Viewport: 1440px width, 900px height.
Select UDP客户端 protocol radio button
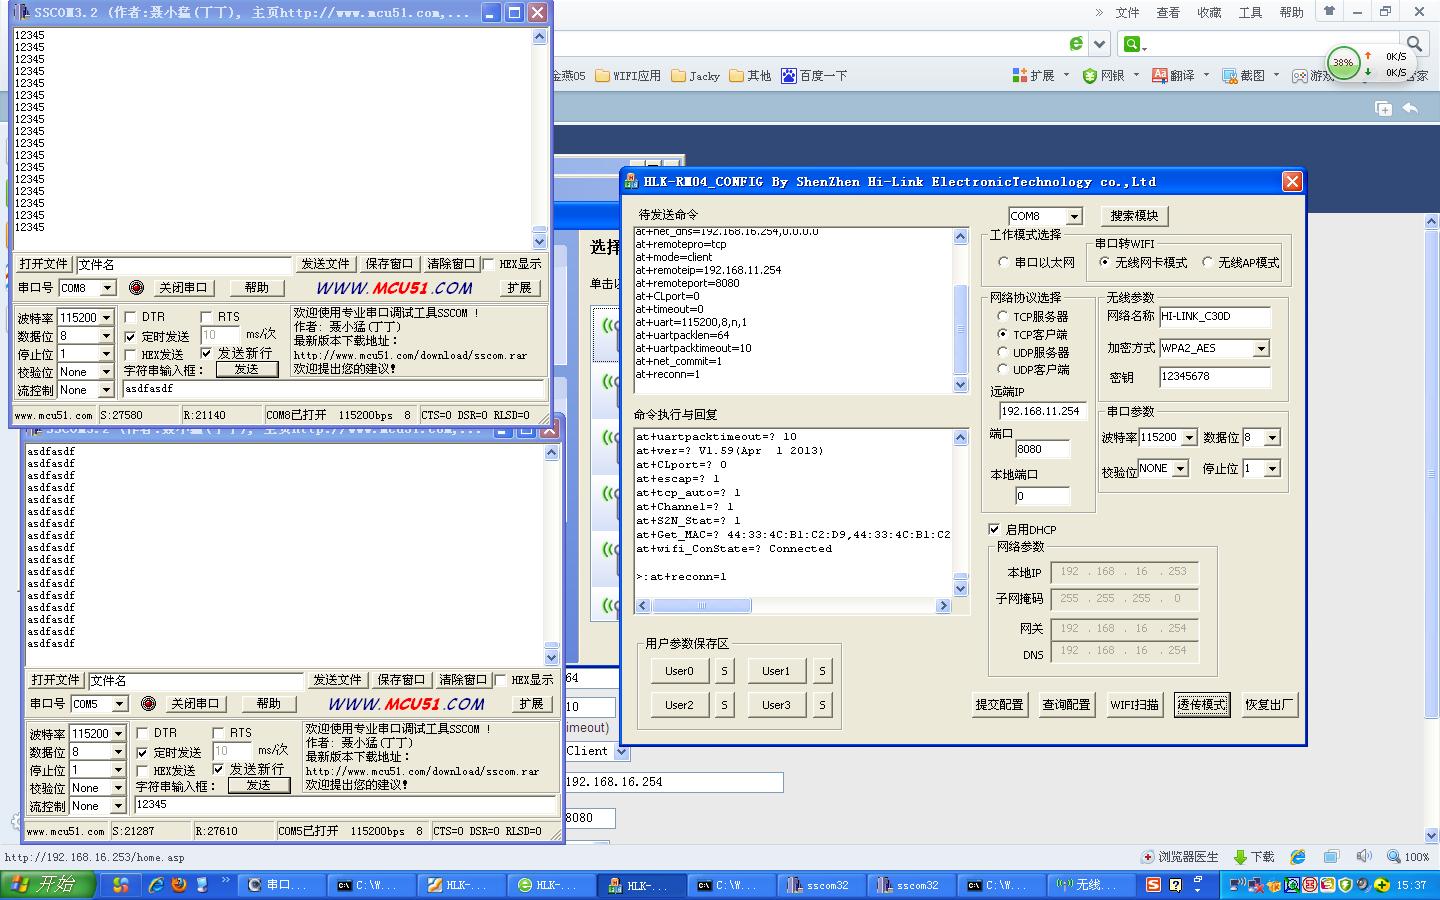tap(1002, 370)
